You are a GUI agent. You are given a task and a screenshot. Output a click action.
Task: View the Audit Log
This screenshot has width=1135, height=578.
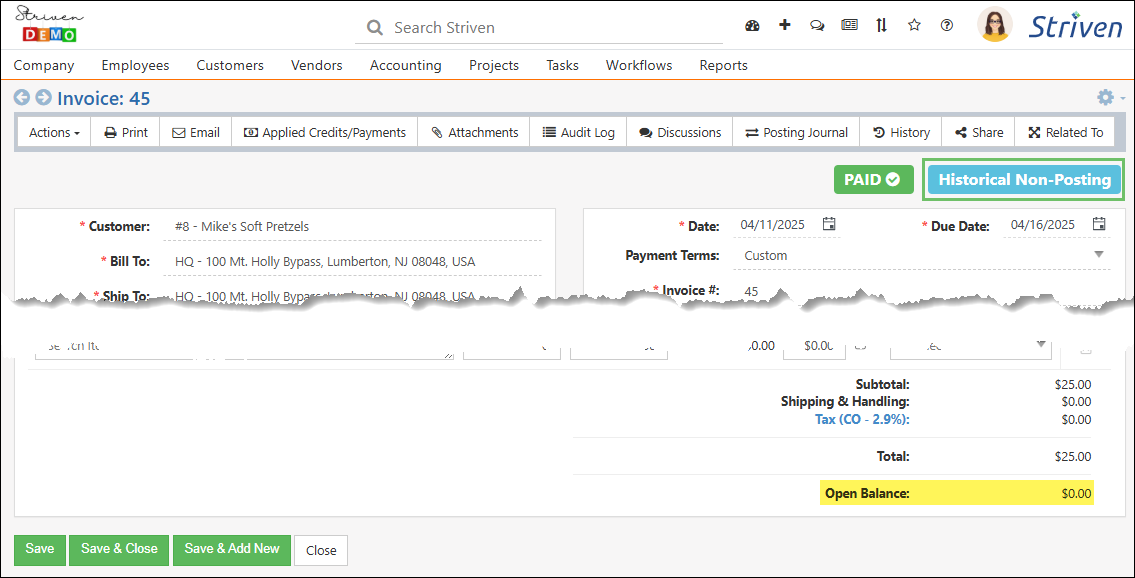tap(578, 132)
